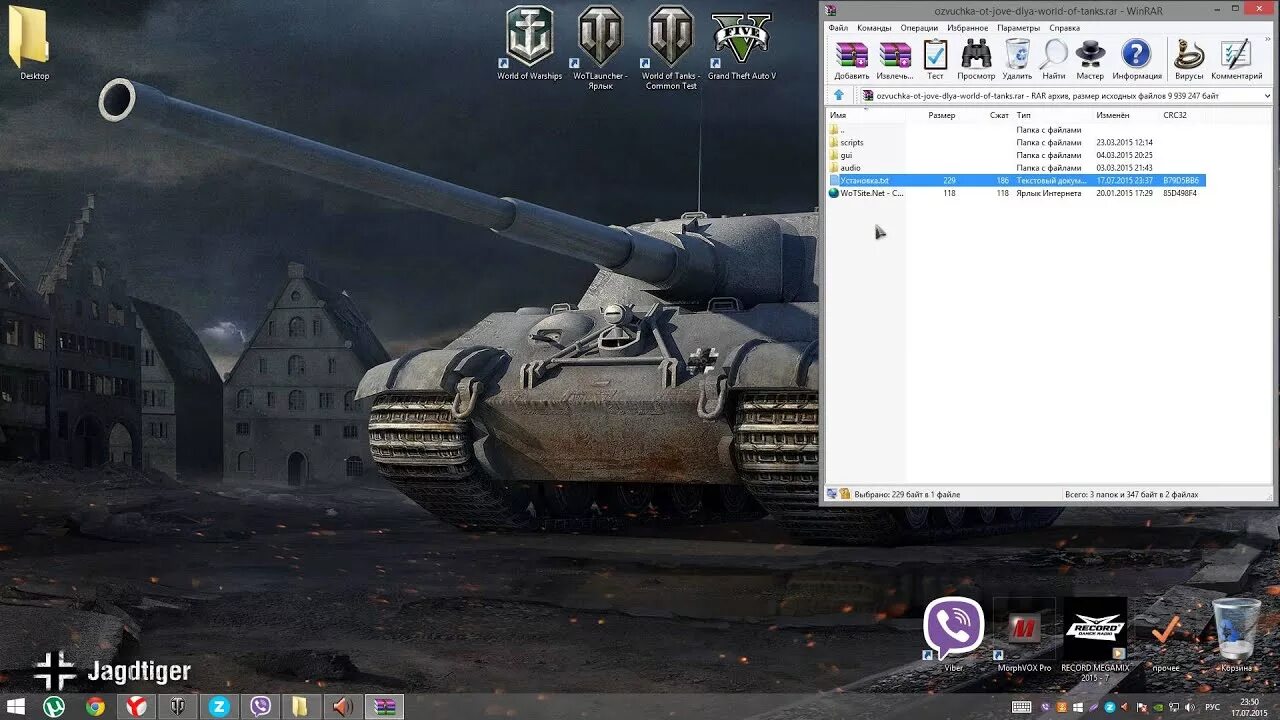Open the Операции menu

[919, 28]
